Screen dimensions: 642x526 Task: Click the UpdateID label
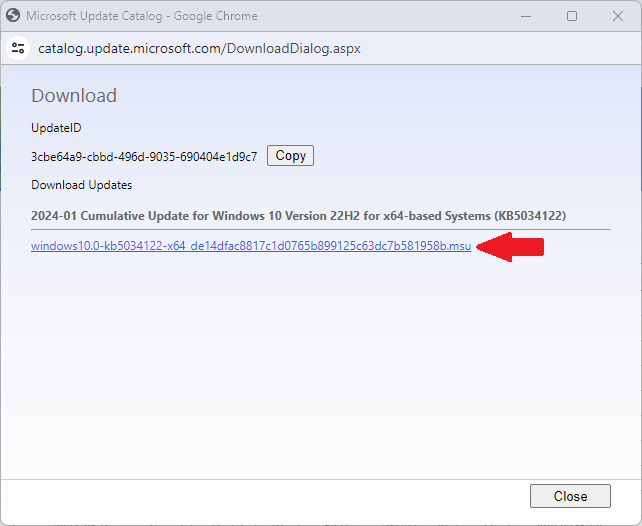tap(56, 128)
